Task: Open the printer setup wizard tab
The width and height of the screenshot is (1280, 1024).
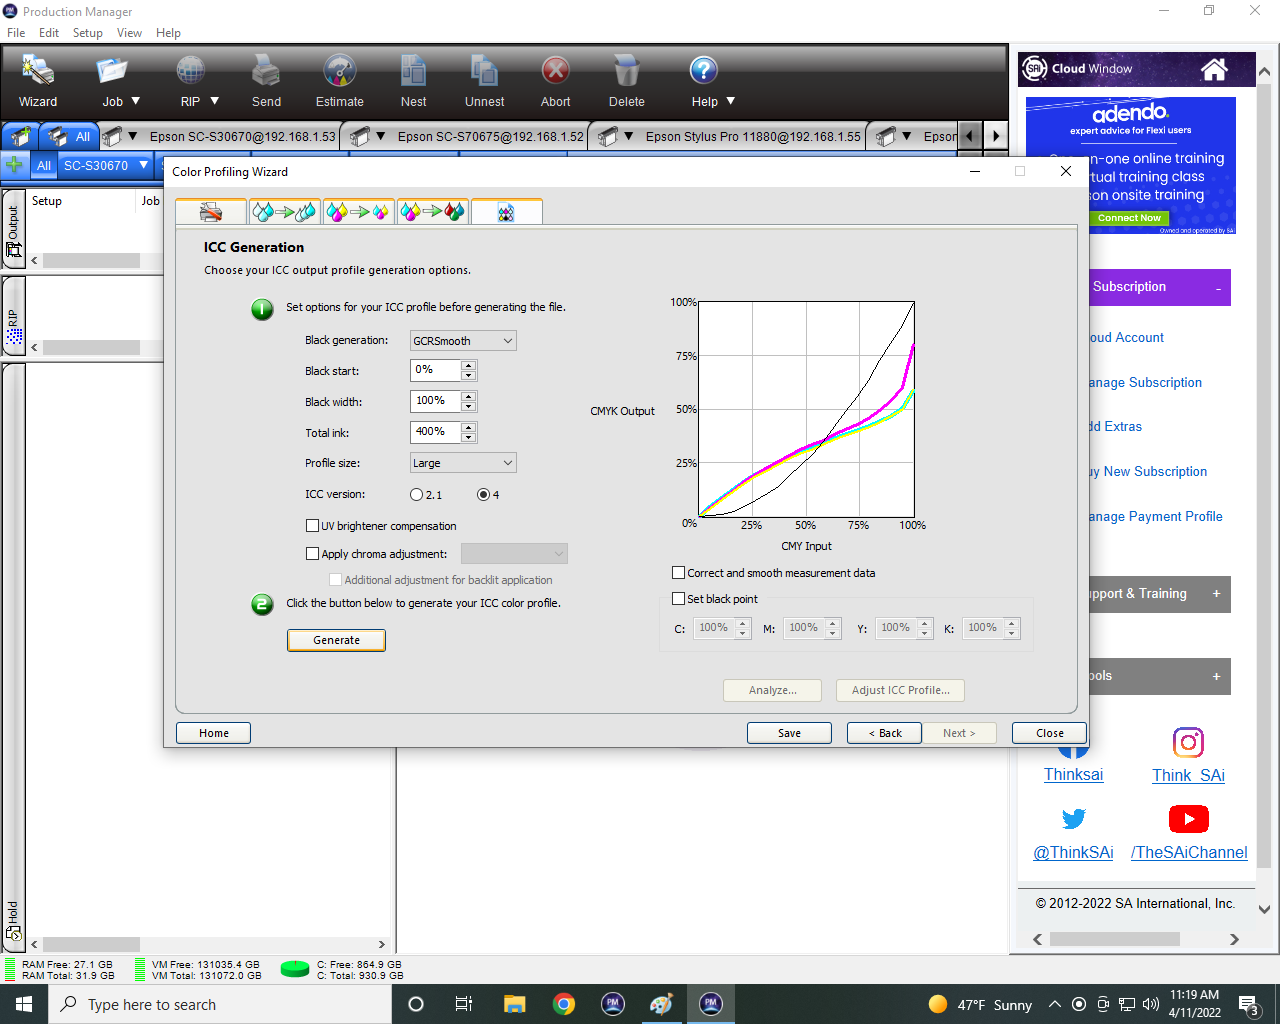Action: pyautogui.click(x=211, y=212)
